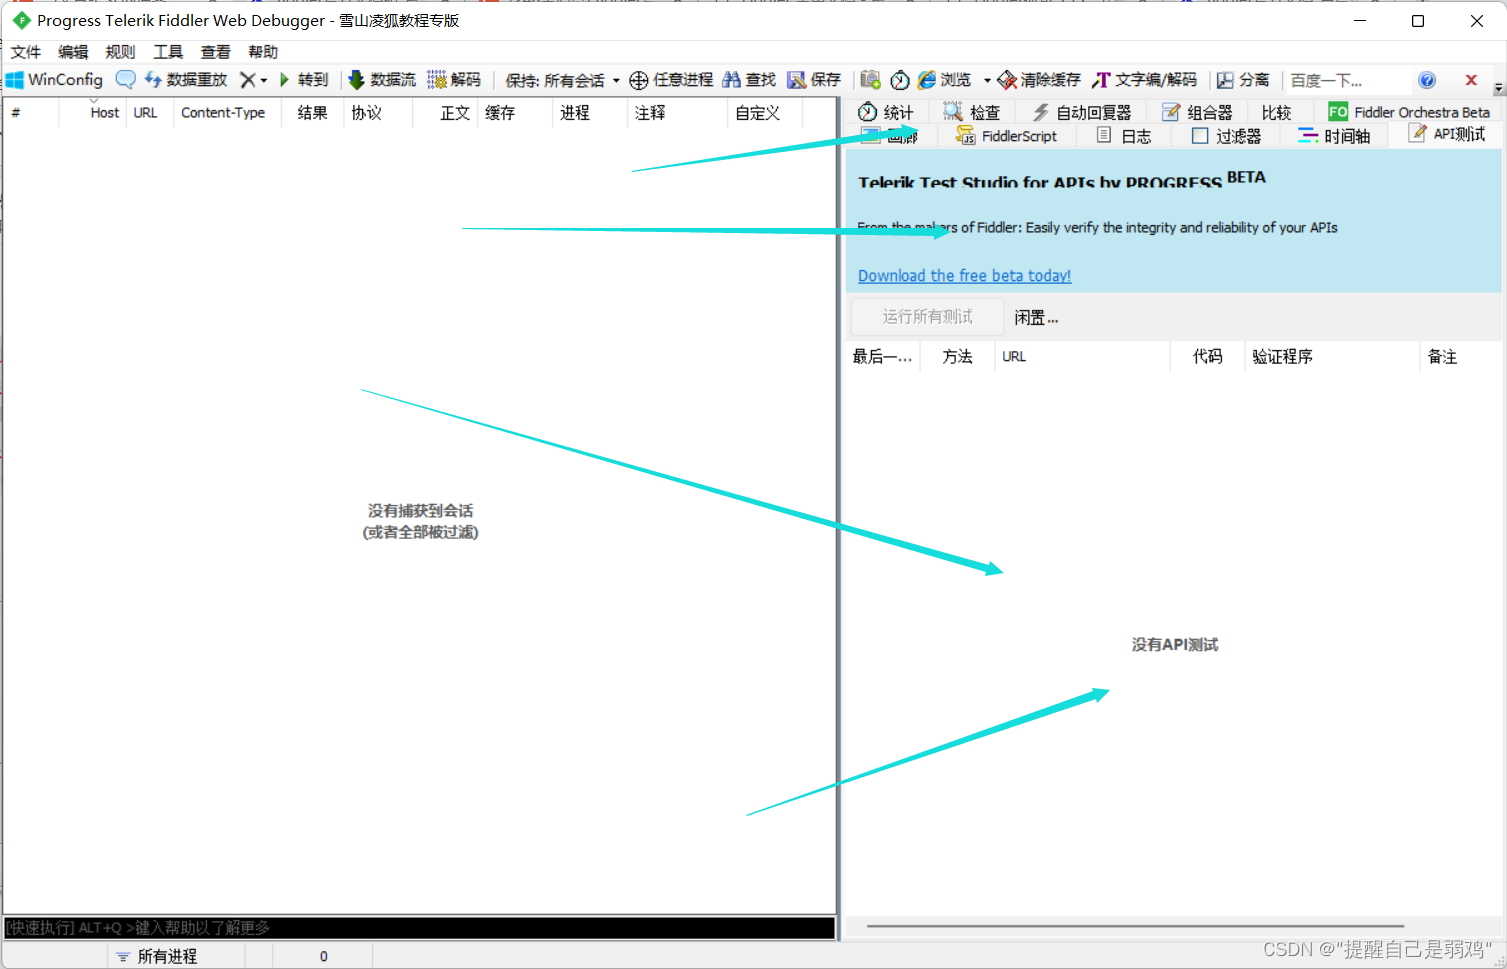The image size is (1507, 969).
Task: Click the stopwatch timer toolbar icon
Action: click(900, 80)
